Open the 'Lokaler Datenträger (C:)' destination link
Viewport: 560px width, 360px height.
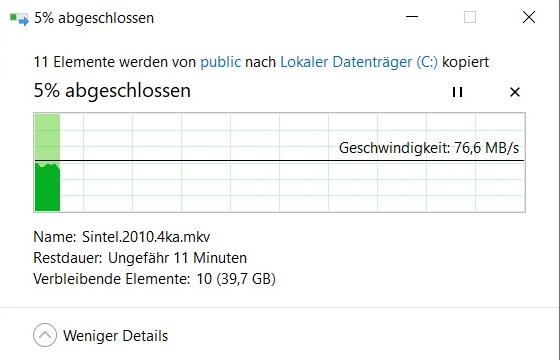[359, 62]
